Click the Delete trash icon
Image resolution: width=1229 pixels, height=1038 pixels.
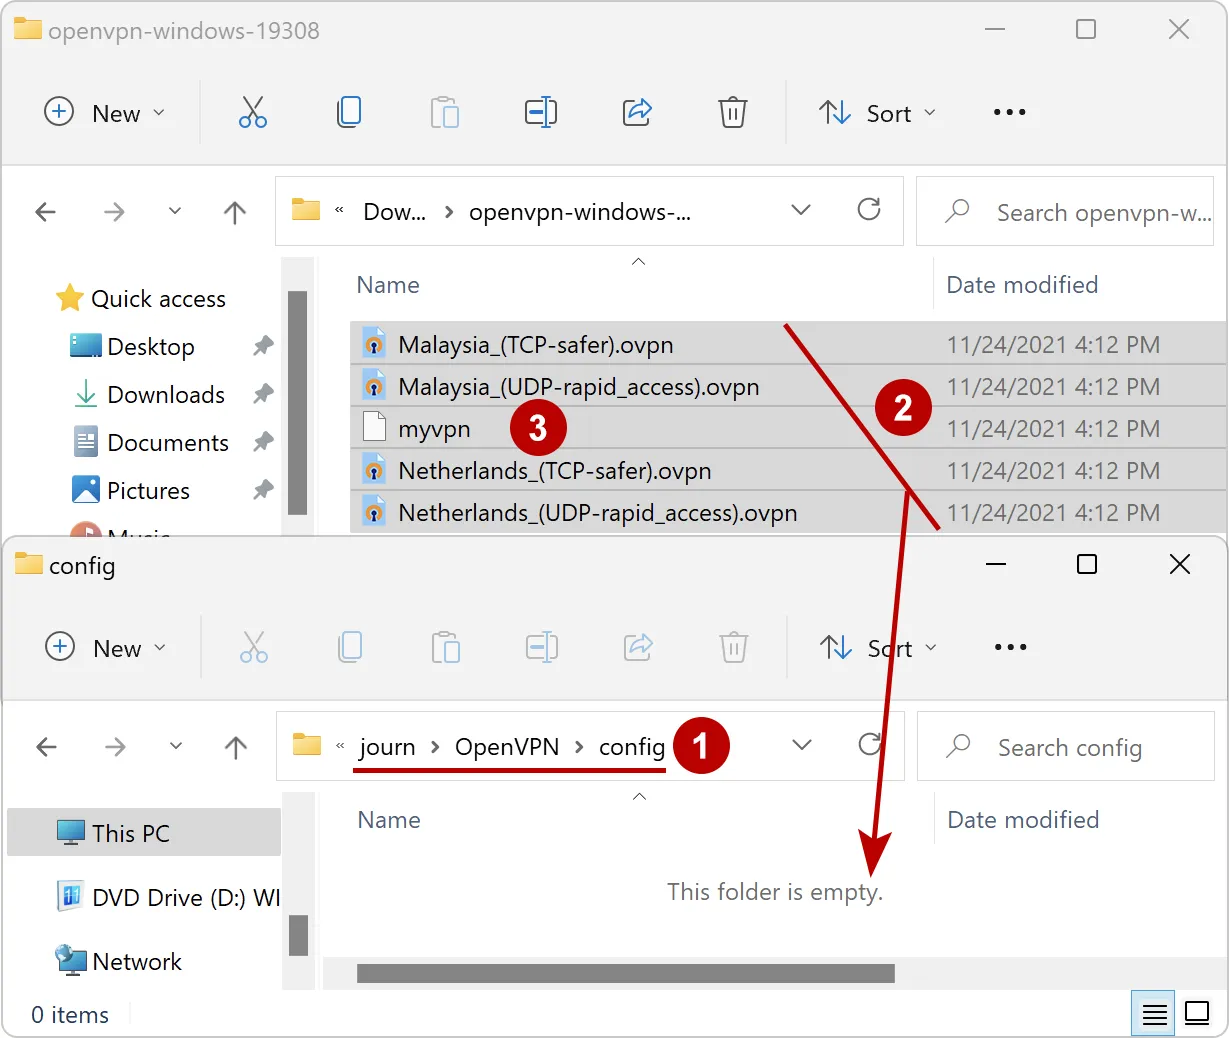[733, 112]
